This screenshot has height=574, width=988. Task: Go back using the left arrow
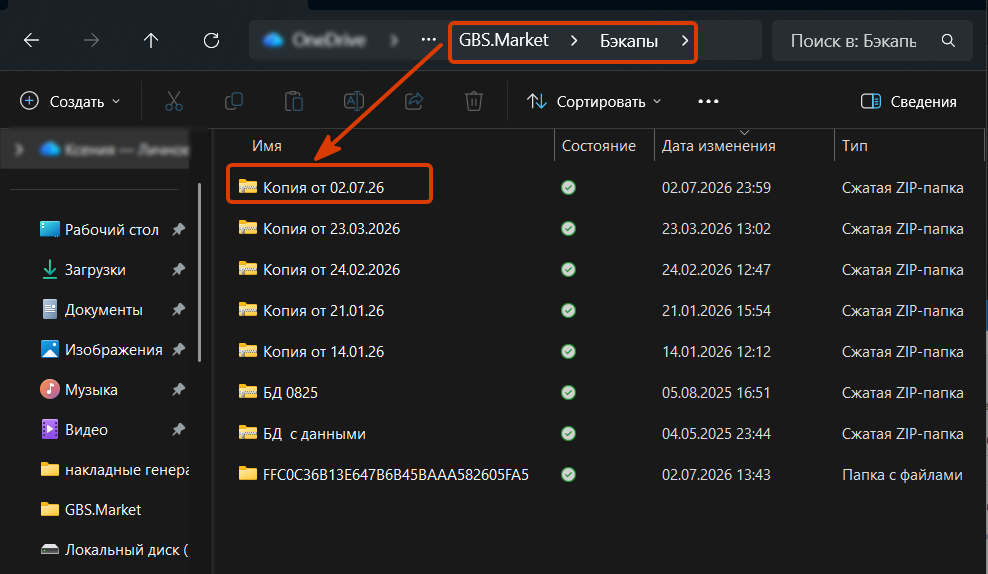click(x=31, y=41)
